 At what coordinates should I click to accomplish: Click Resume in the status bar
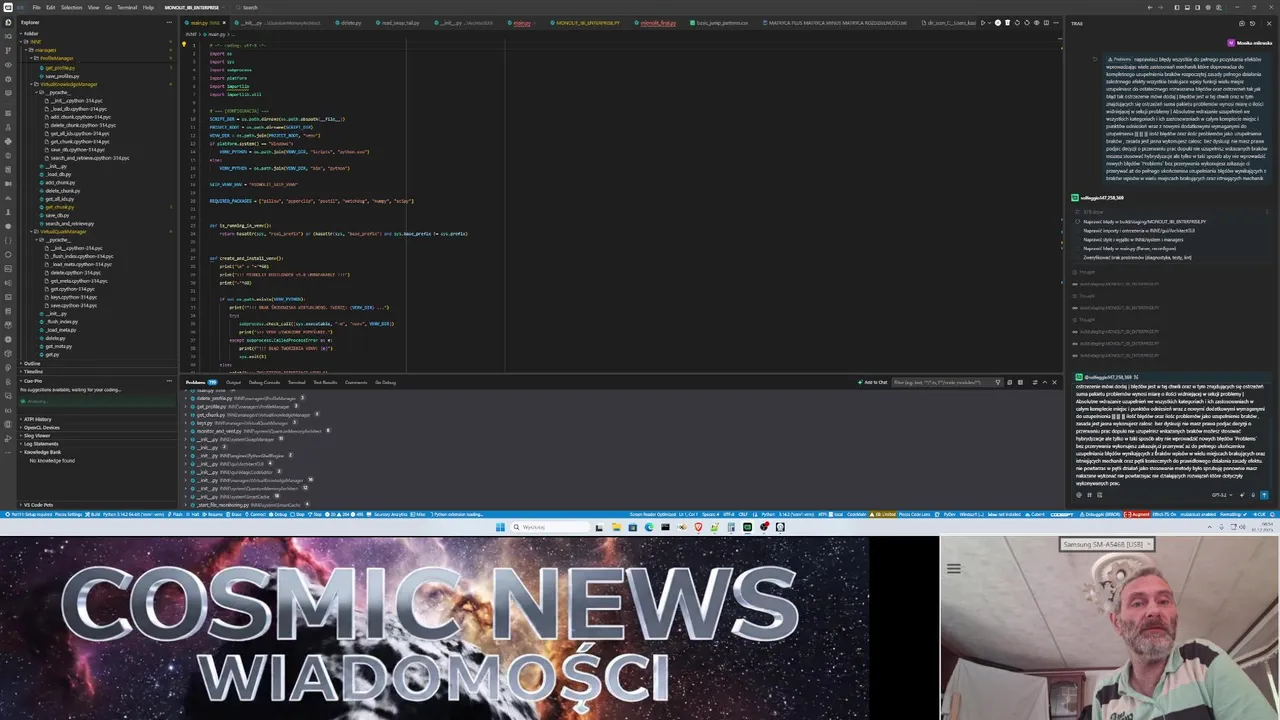click(214, 514)
